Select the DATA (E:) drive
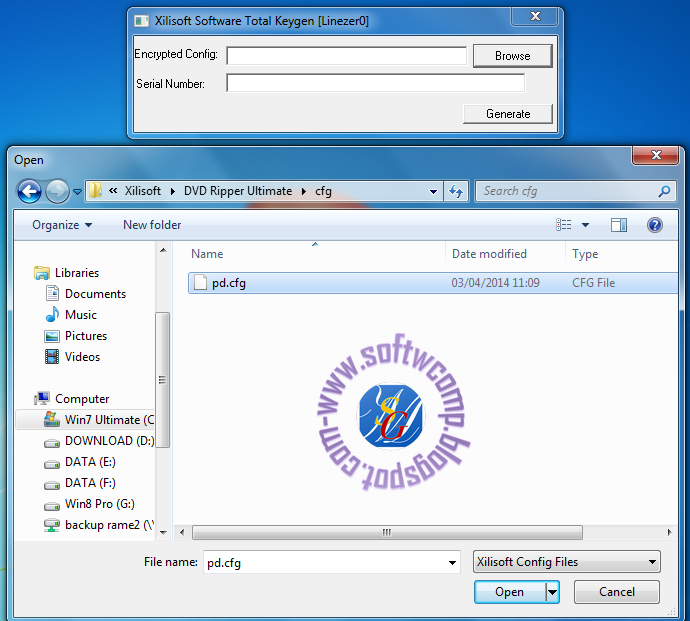This screenshot has height=621, width=690. [90, 462]
